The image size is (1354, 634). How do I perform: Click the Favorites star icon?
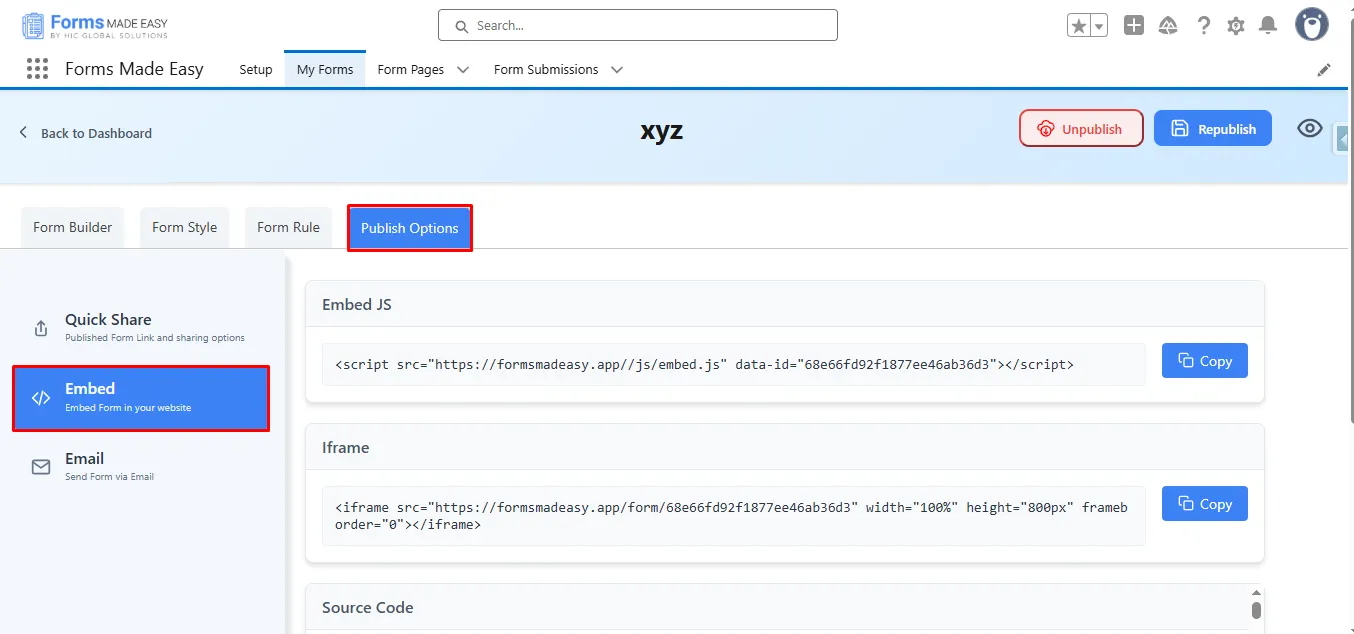[1078, 26]
